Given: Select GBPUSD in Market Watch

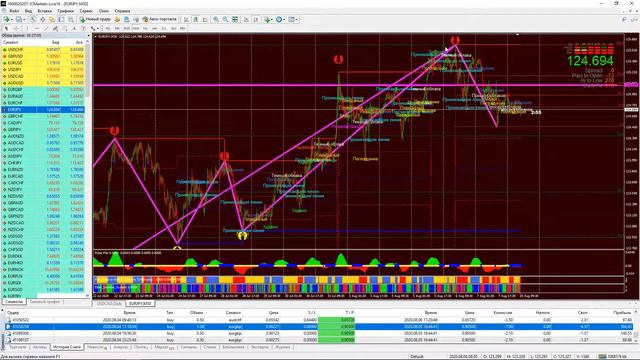Looking at the screenshot, I should [x=43, y=56].
